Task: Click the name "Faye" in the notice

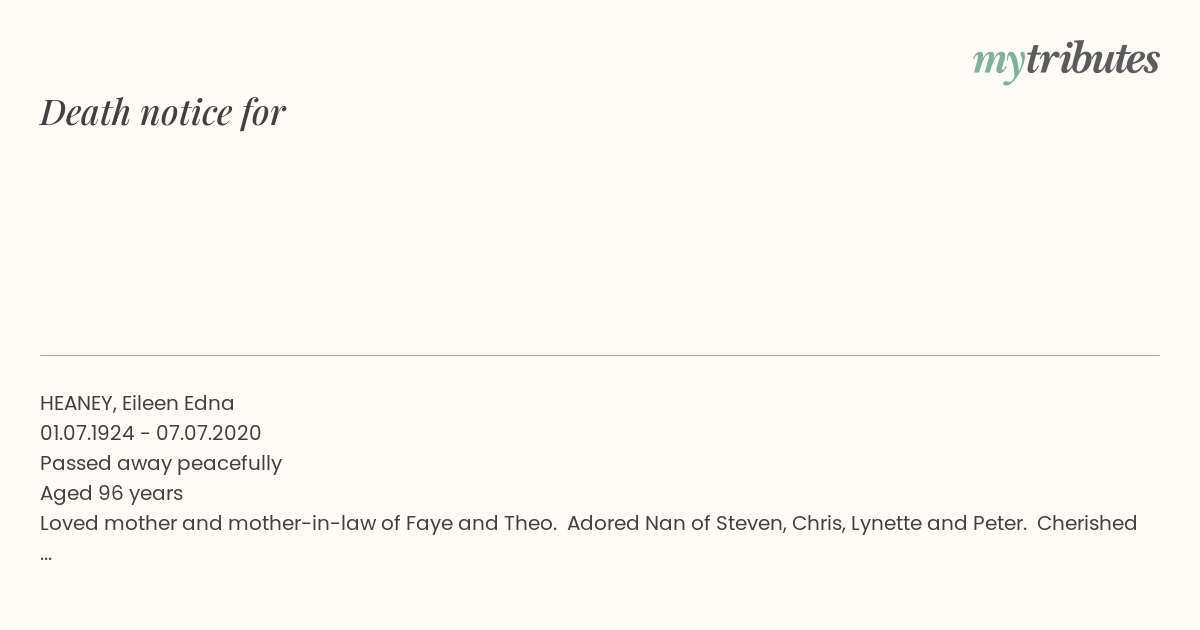Action: (429, 523)
